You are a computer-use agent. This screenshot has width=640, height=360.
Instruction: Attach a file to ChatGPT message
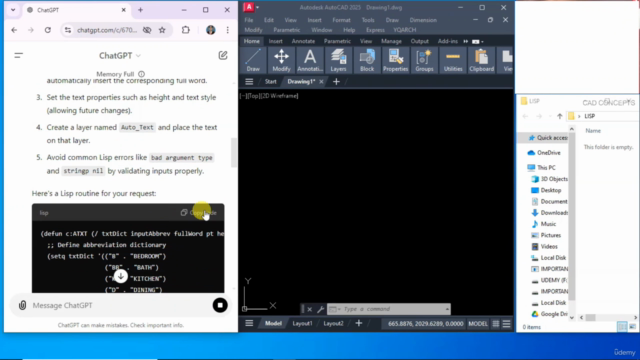[22, 305]
